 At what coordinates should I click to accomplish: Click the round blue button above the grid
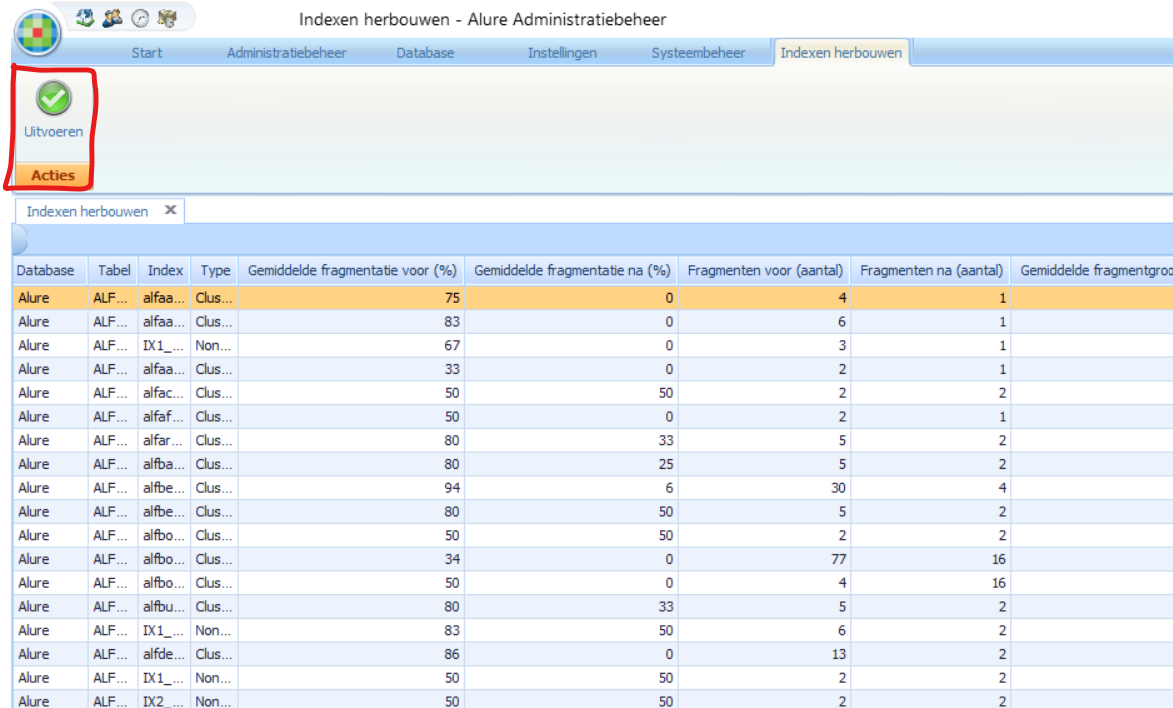click(18, 241)
